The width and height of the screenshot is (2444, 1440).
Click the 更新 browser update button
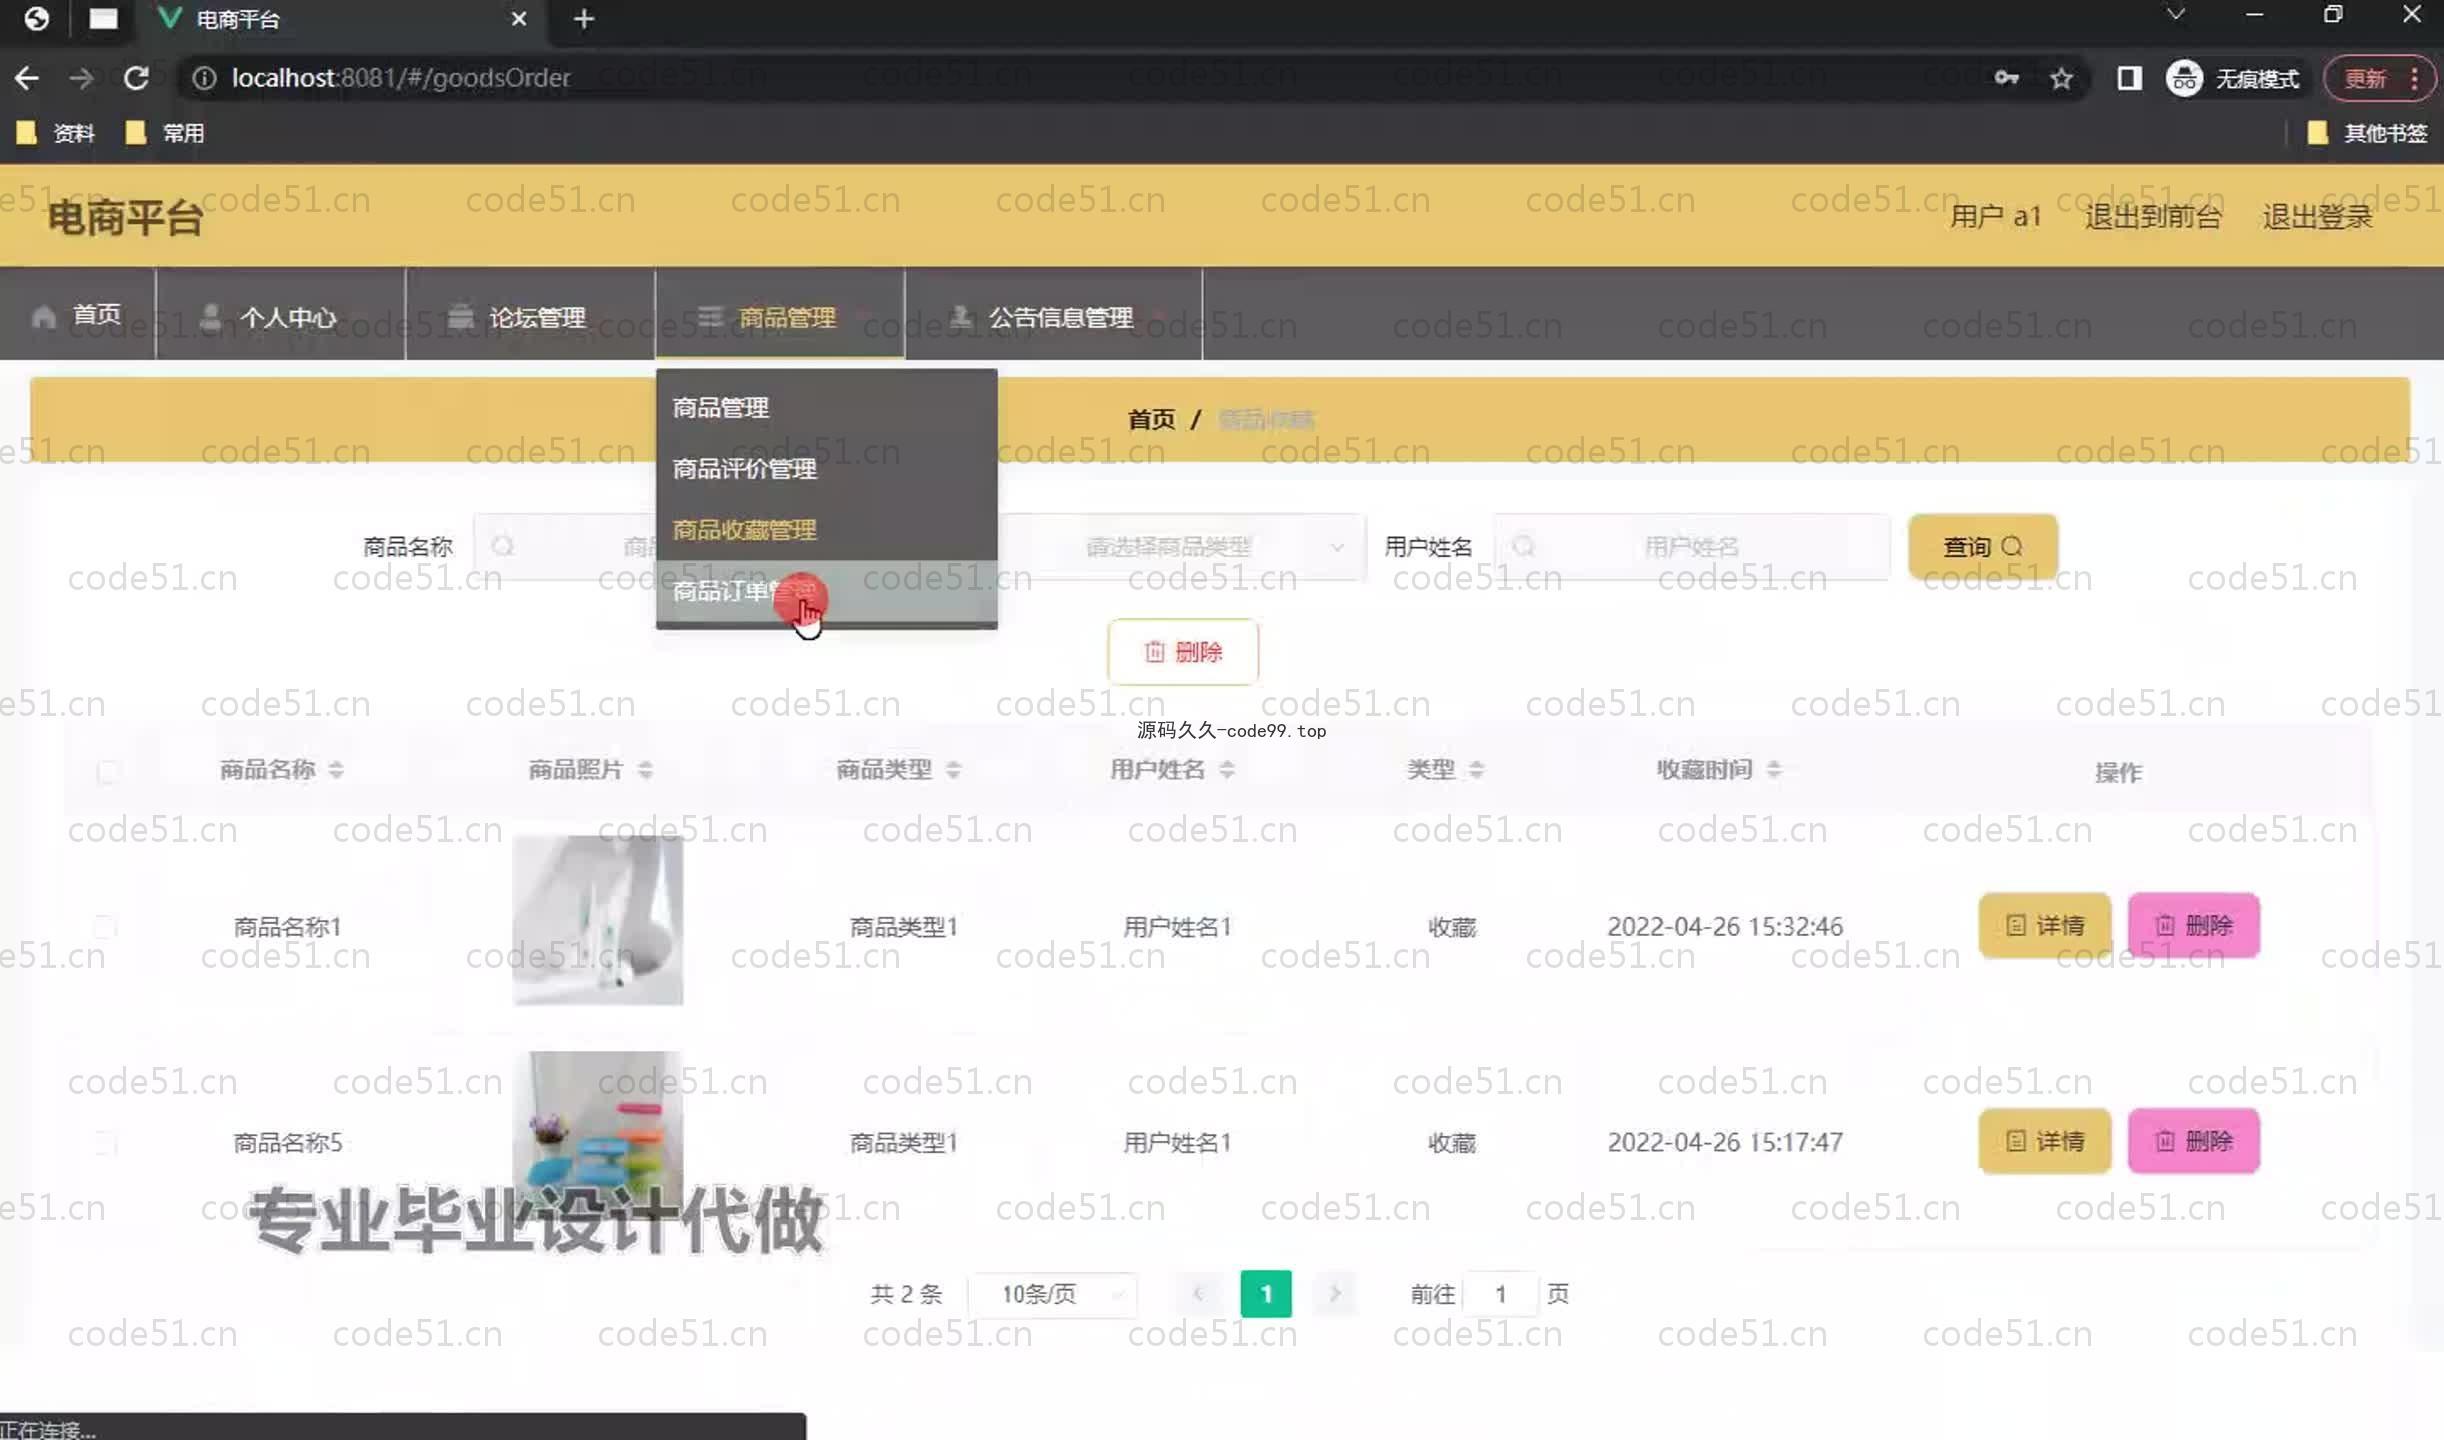coord(2366,78)
